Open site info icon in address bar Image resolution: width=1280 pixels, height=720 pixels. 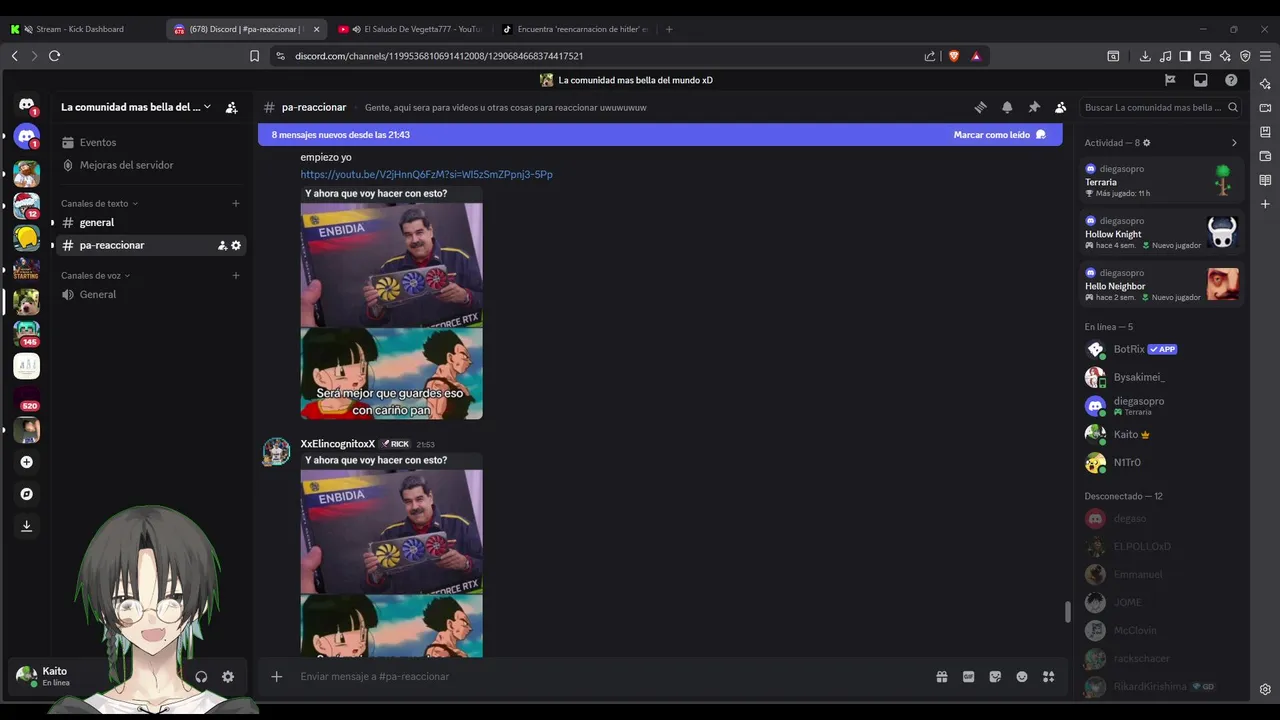[280, 56]
